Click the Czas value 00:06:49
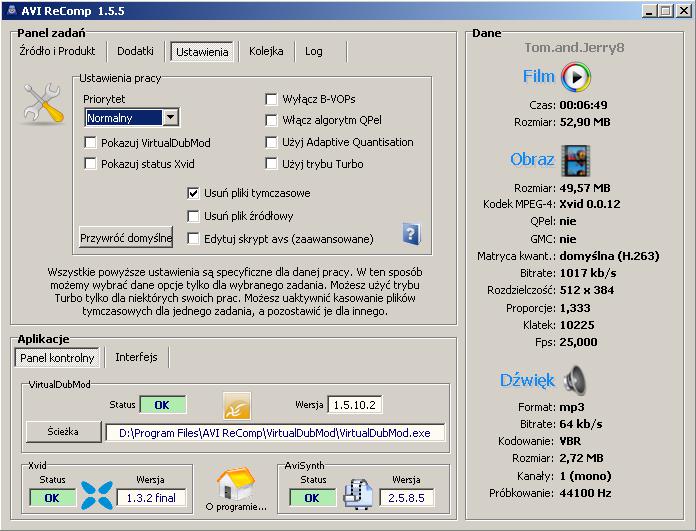Image resolution: width=696 pixels, height=531 pixels. tap(583, 105)
